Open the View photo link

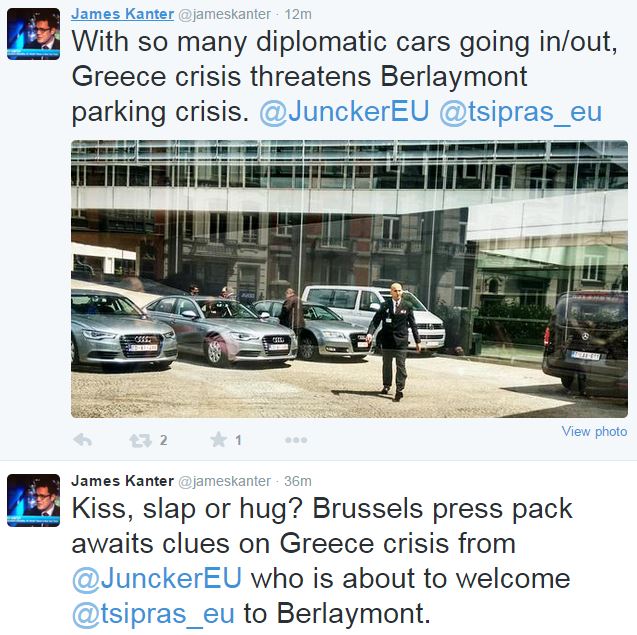(594, 431)
